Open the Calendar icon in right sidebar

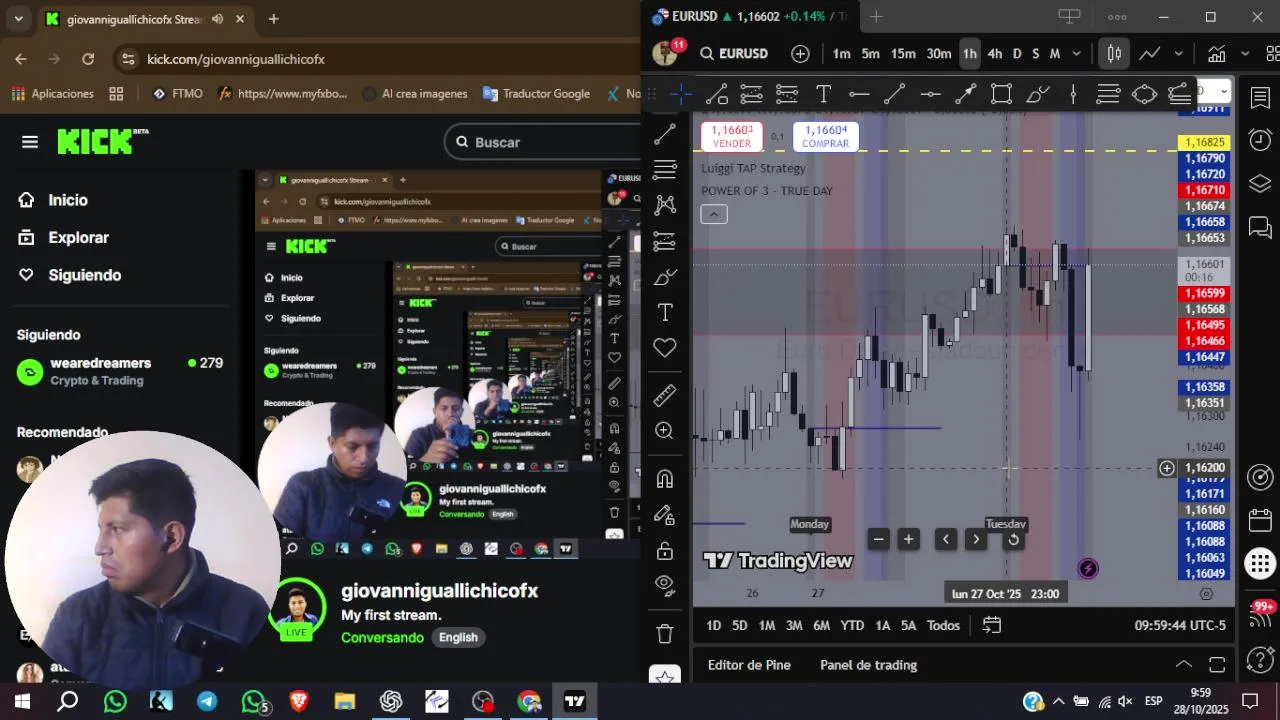click(x=1260, y=520)
